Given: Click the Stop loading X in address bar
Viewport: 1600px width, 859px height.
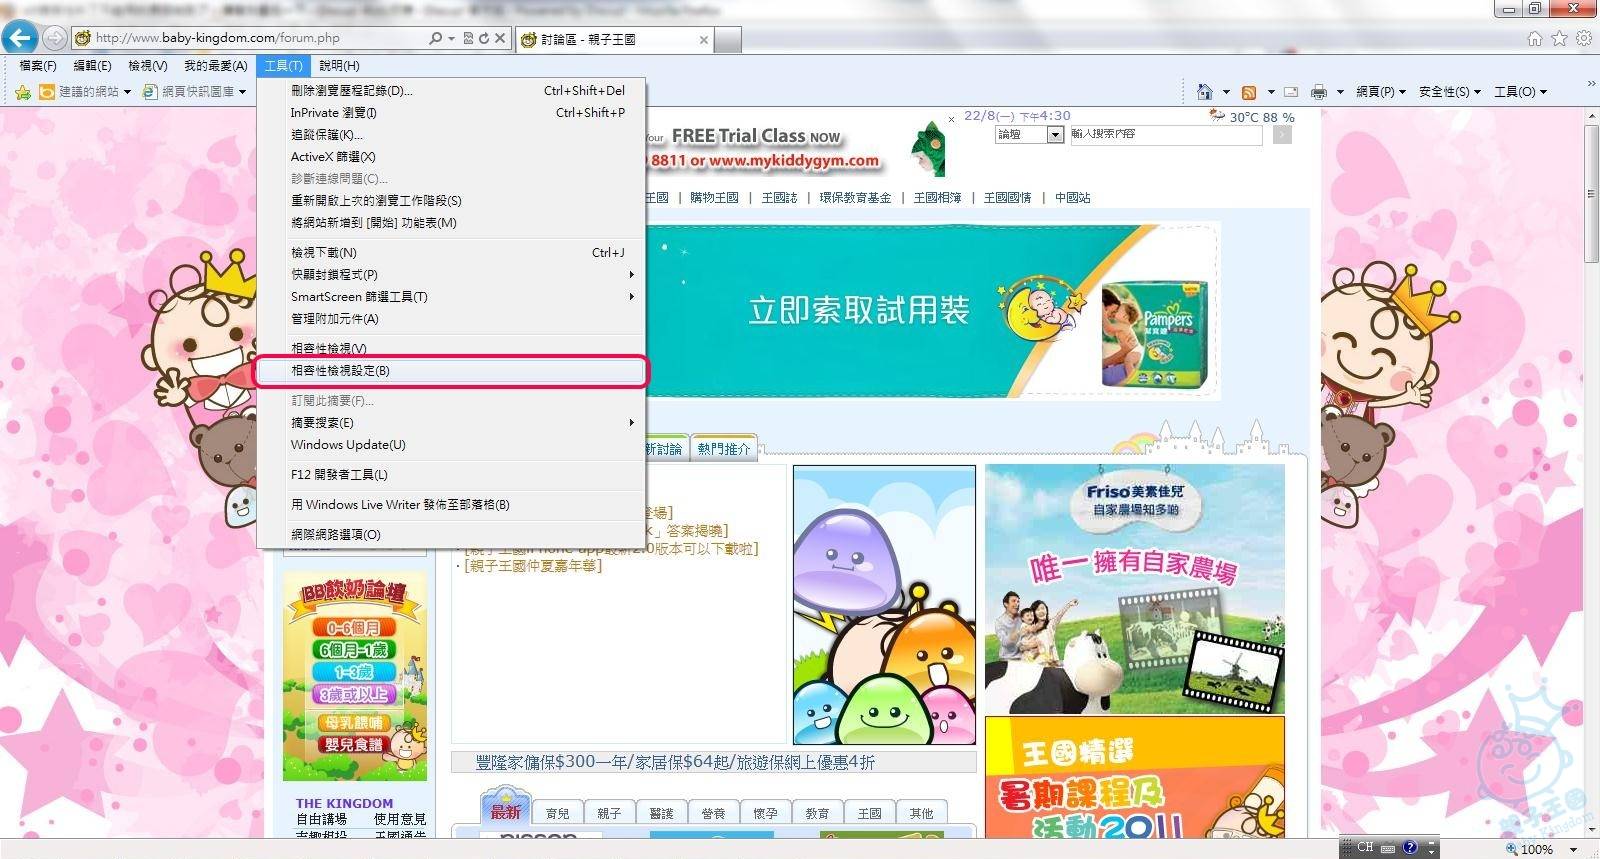Looking at the screenshot, I should coord(500,38).
